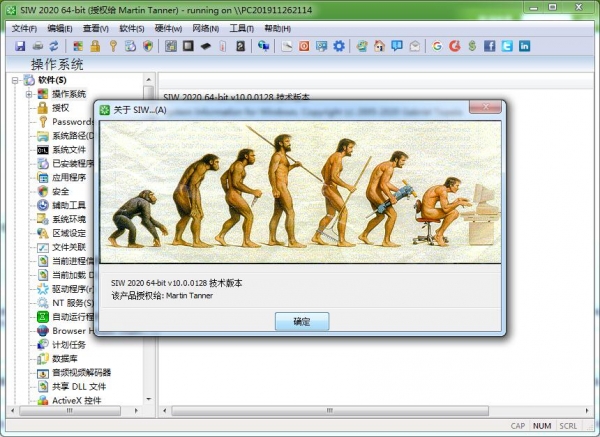This screenshot has width=600, height=437.
Task: Click the padlock toolbar icon
Action: (x=95, y=46)
